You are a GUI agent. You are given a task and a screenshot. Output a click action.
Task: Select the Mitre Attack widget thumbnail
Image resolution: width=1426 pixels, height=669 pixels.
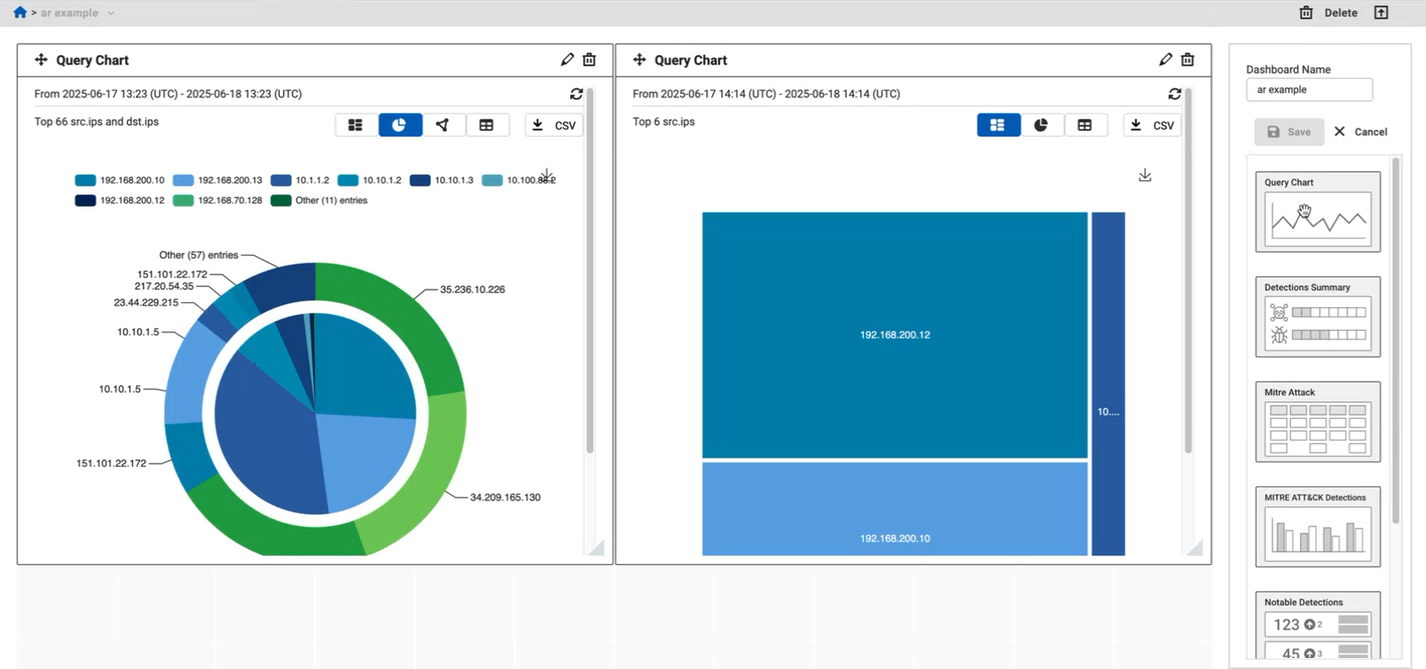(1317, 422)
